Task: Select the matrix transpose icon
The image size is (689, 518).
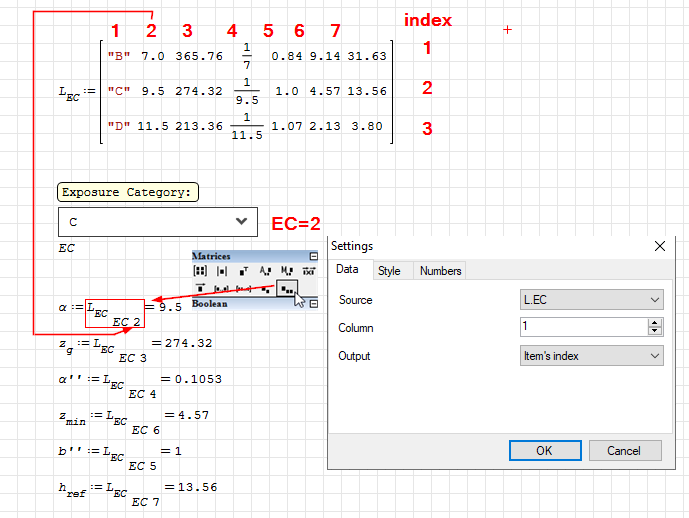Action: (x=244, y=271)
